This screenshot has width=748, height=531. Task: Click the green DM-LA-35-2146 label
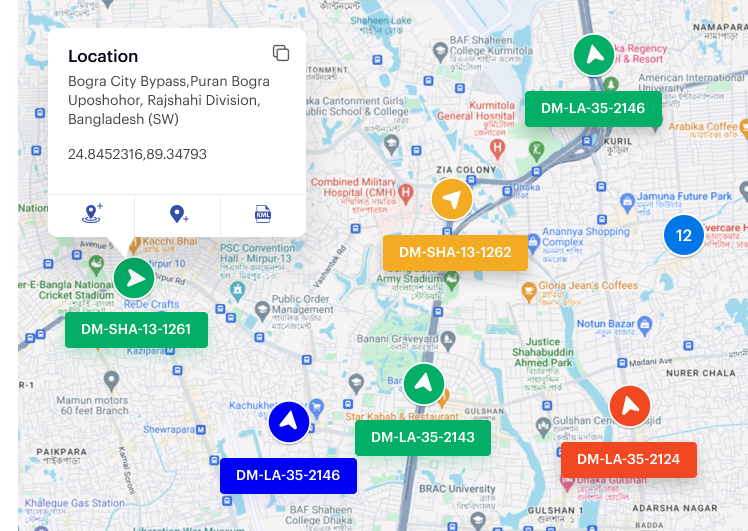pos(593,109)
